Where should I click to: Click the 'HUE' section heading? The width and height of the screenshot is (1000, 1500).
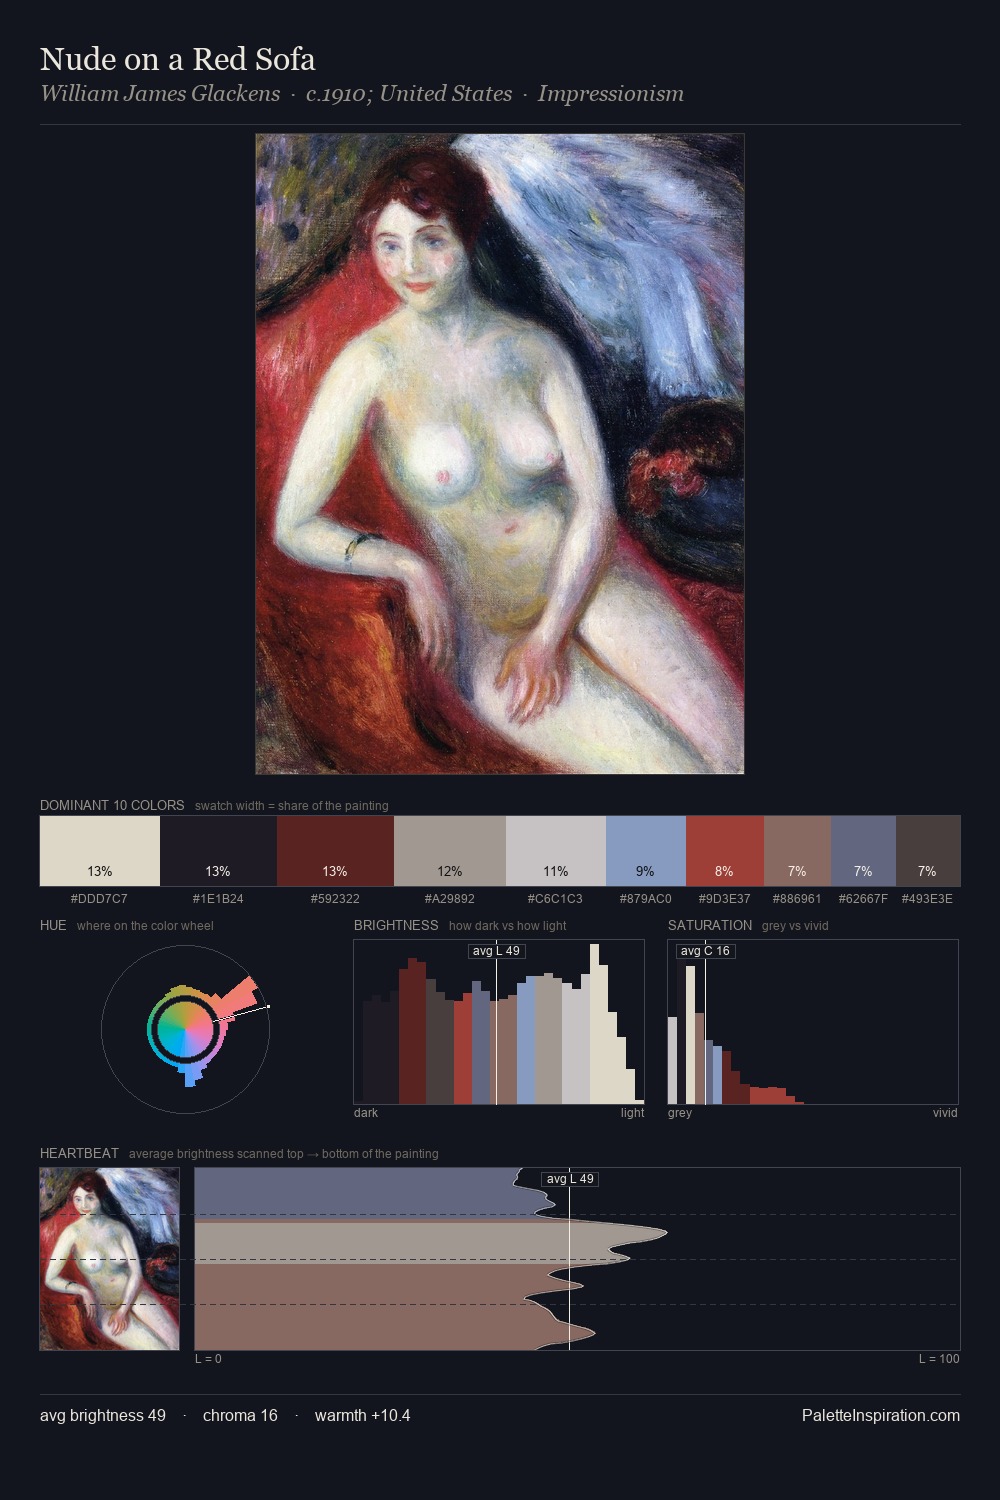pos(53,925)
